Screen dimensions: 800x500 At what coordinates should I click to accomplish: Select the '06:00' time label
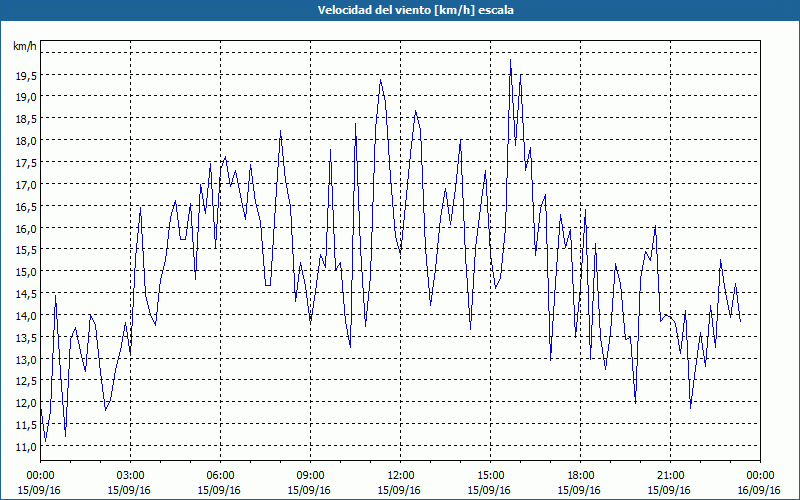point(220,476)
